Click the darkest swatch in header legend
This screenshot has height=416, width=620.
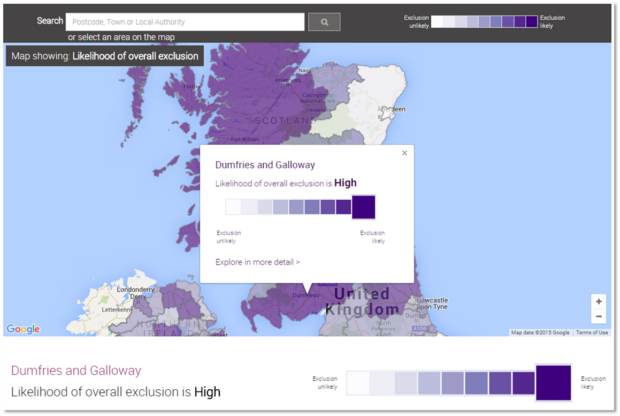532,21
